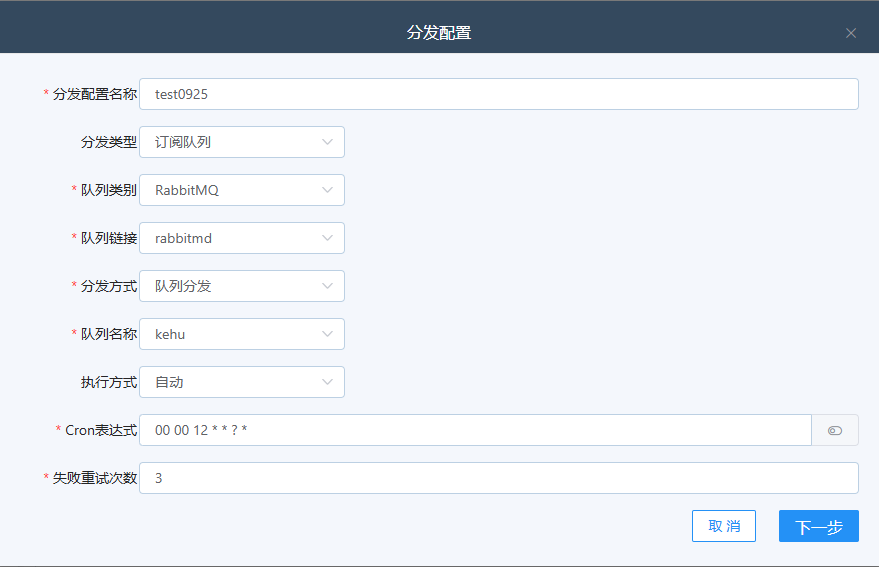Screen dimensions: 879x567
Task: Click the 失败重试次数 label
Action: tap(95, 478)
